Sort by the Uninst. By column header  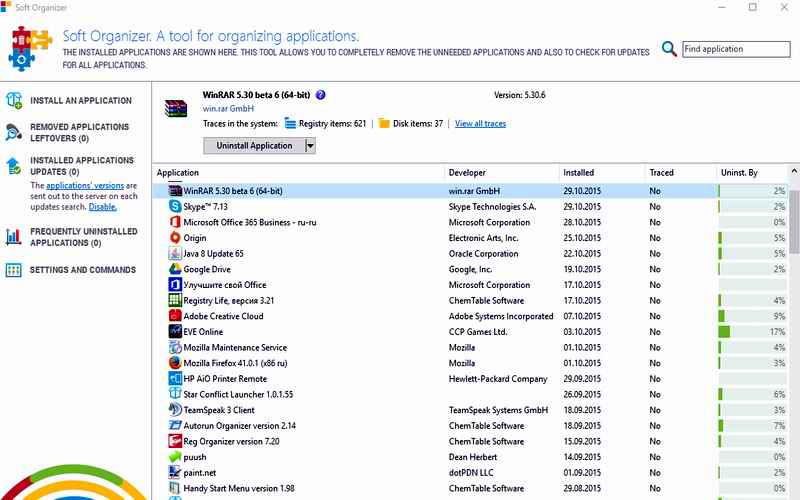click(738, 173)
